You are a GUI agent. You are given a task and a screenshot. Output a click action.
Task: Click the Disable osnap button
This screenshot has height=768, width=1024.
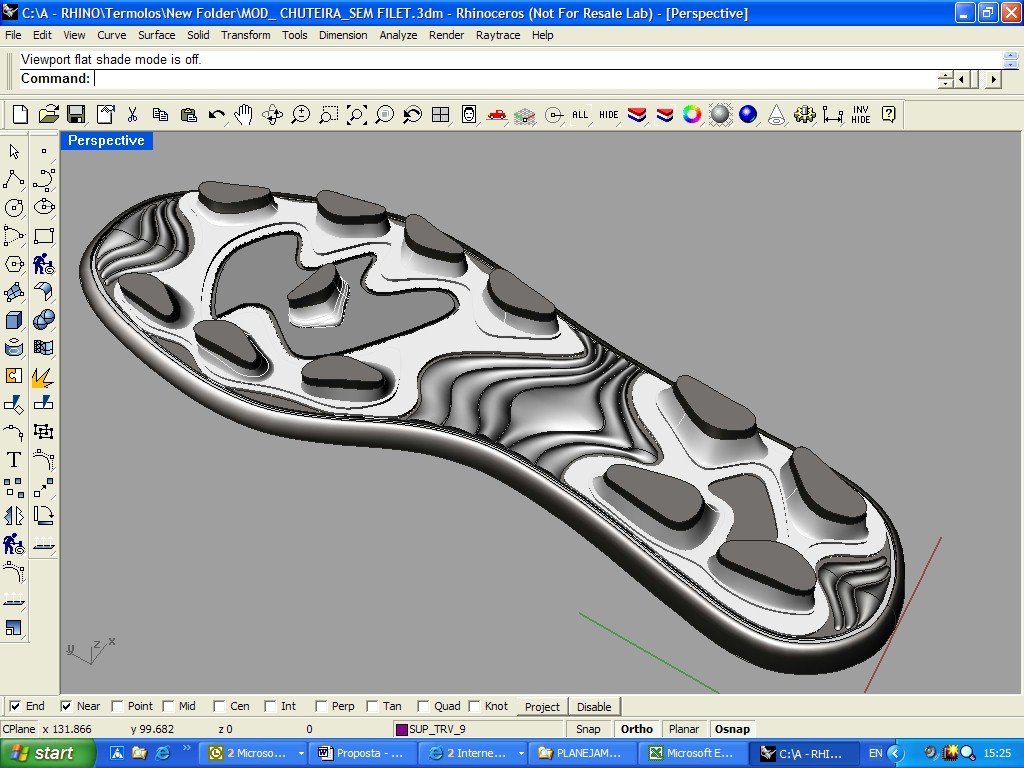tap(594, 706)
